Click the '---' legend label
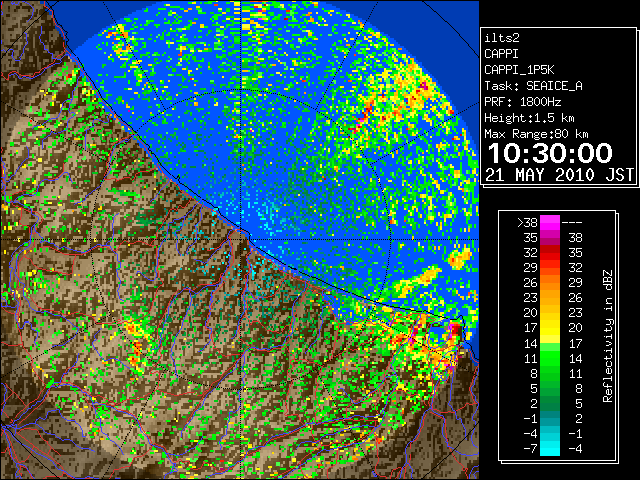The height and width of the screenshot is (480, 640). (572, 223)
